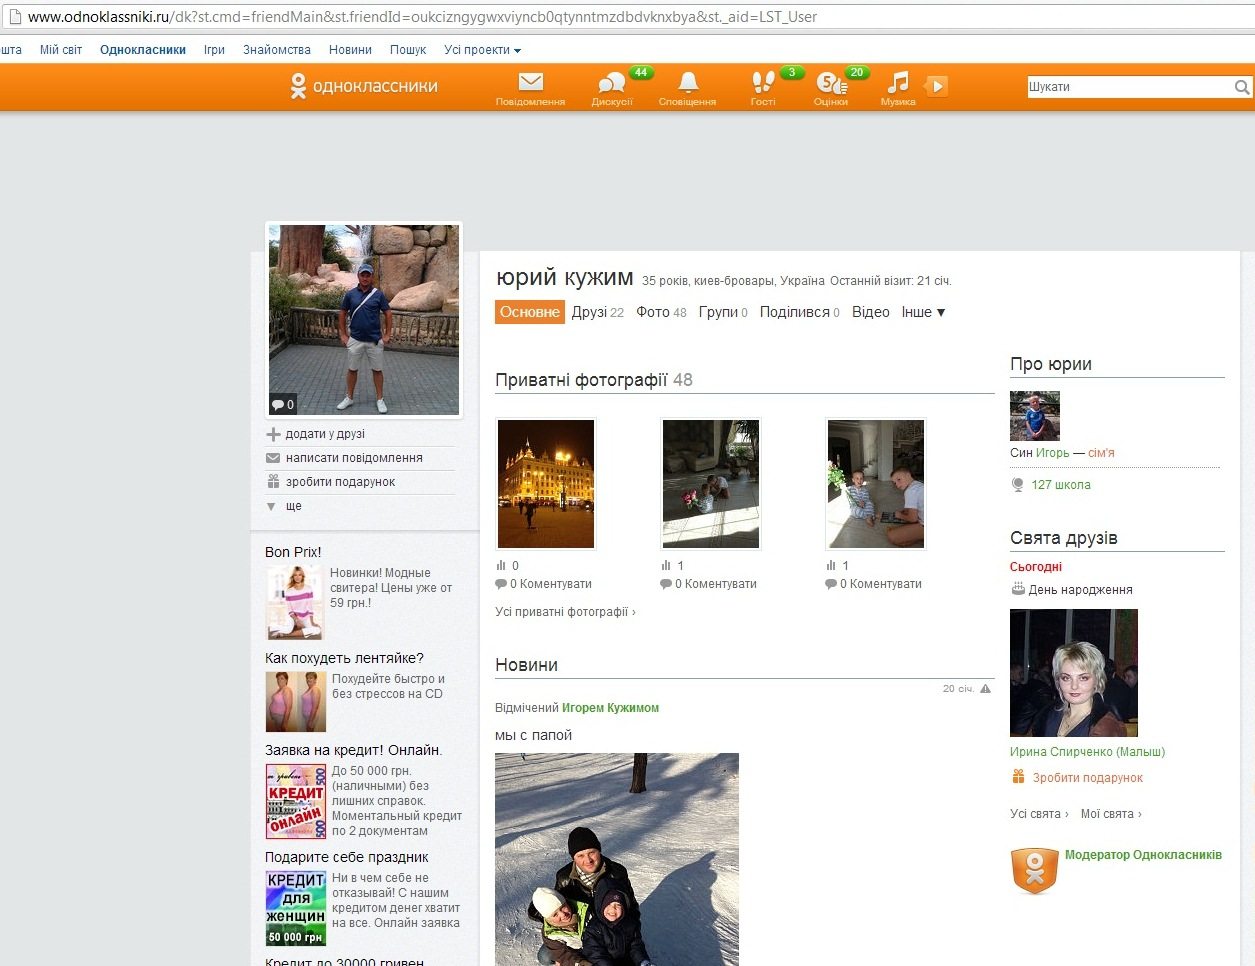The width and height of the screenshot is (1255, 966).
Task: Open the third private photo with two children
Action: (x=876, y=484)
